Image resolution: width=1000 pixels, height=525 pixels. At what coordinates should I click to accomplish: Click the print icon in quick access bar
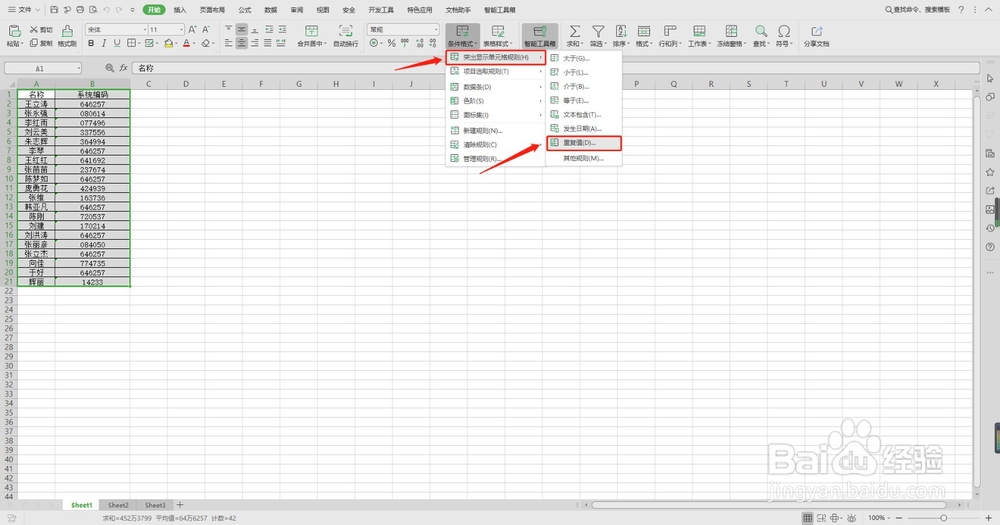pos(80,10)
